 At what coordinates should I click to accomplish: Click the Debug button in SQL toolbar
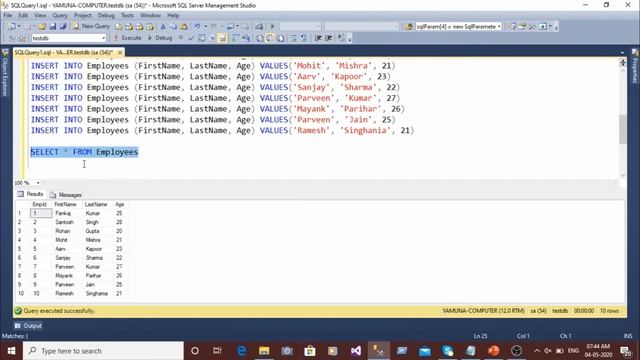(x=160, y=38)
